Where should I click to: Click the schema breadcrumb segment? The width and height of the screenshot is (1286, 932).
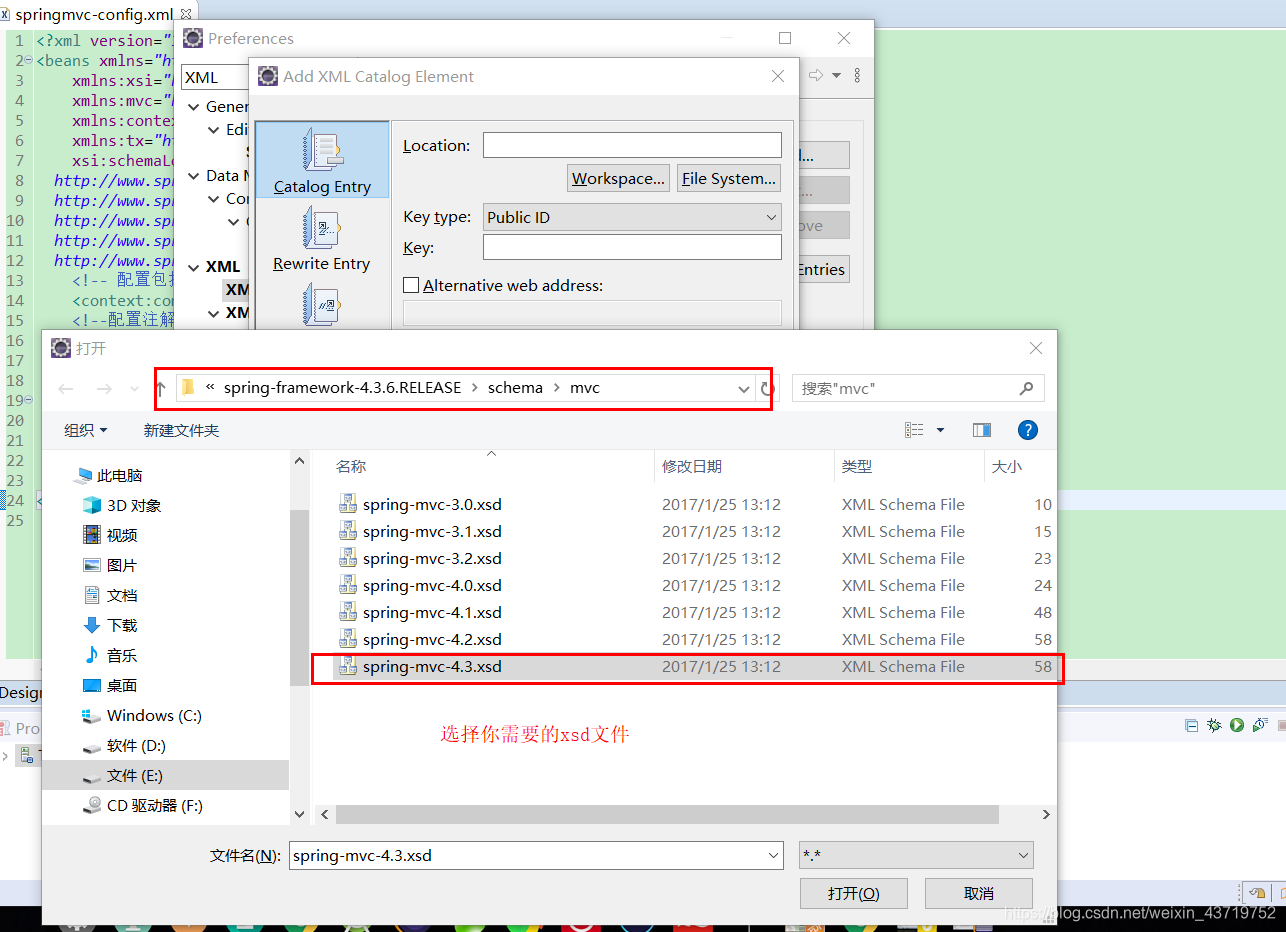(x=515, y=388)
